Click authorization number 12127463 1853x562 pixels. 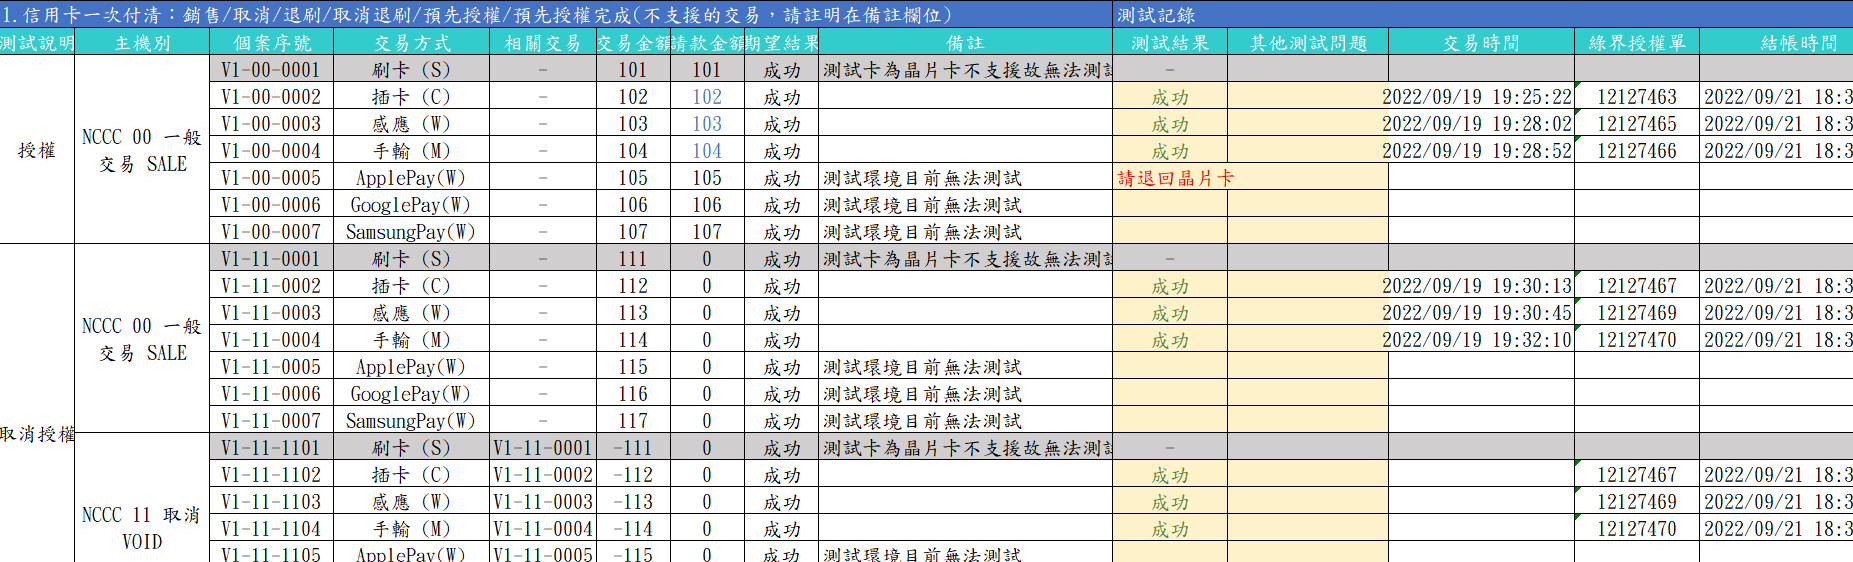coord(1637,96)
